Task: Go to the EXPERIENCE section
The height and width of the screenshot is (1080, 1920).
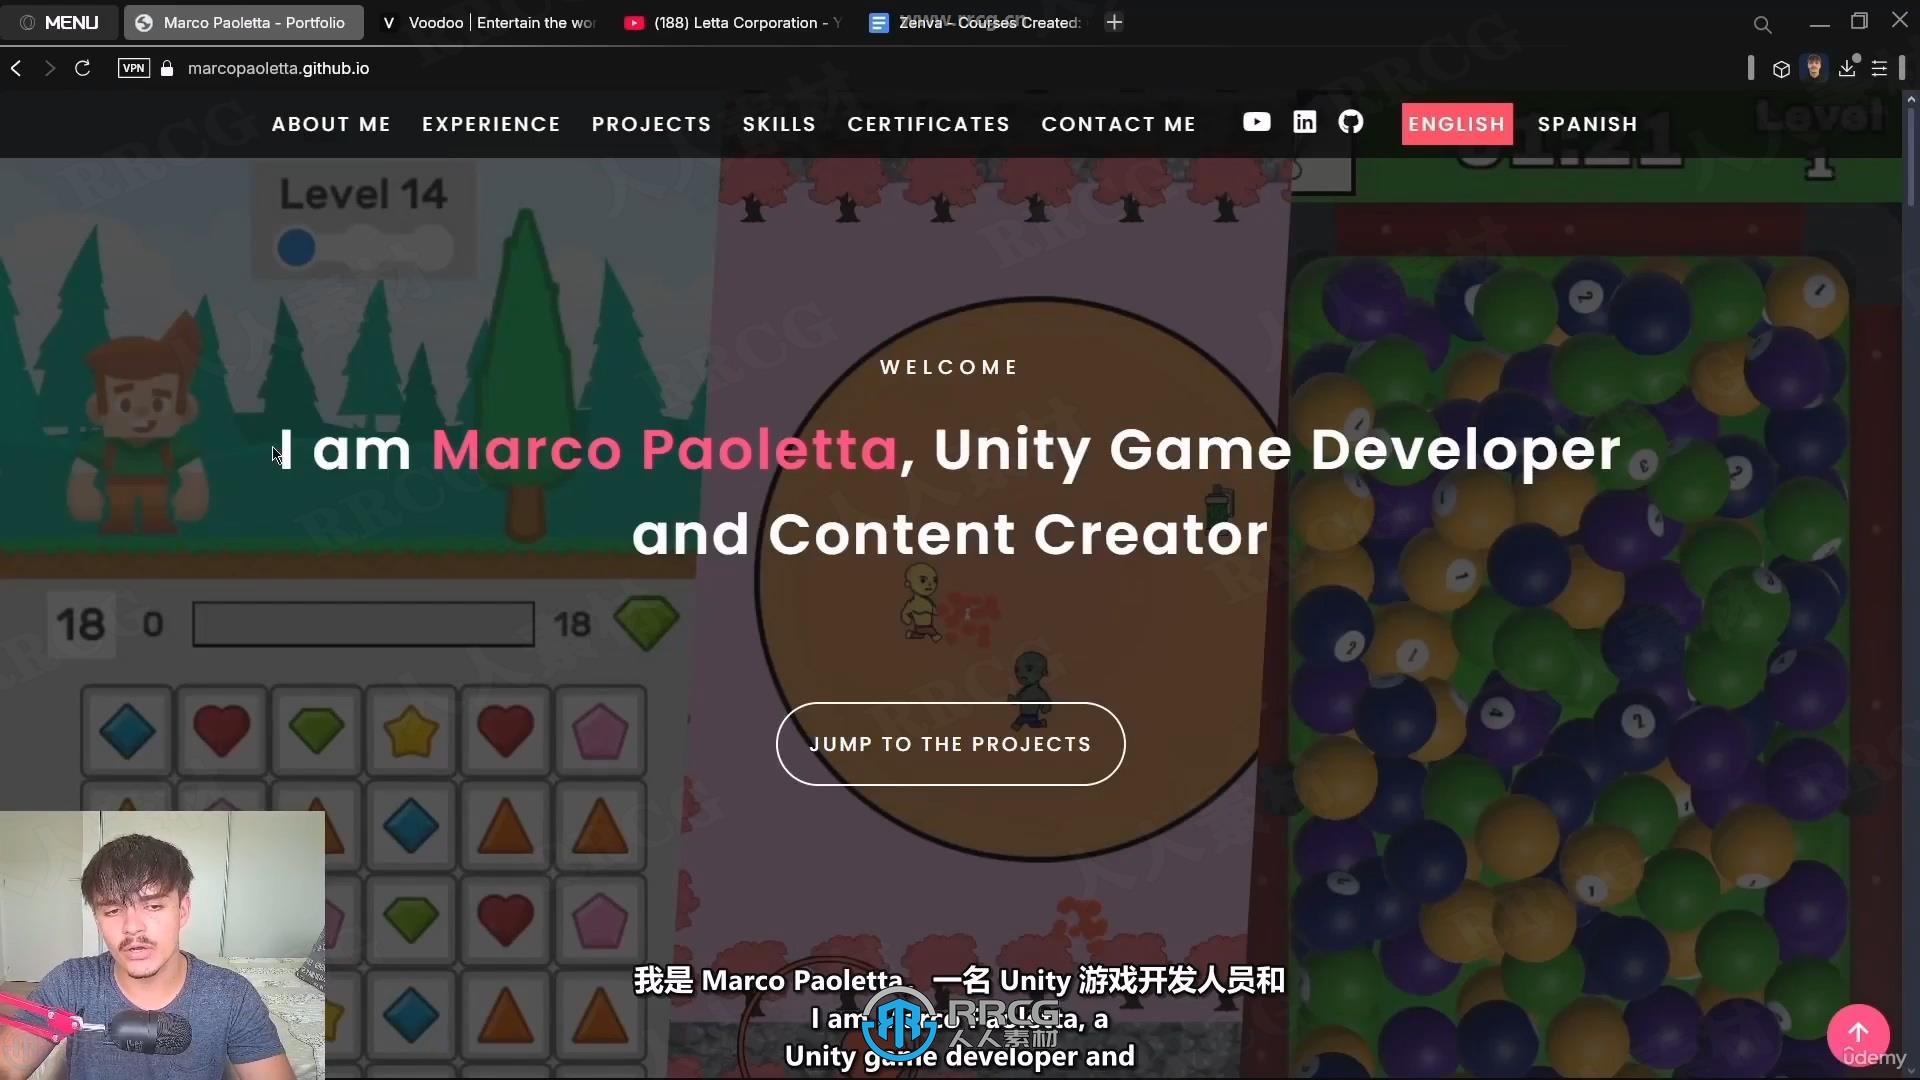Action: pyautogui.click(x=491, y=124)
